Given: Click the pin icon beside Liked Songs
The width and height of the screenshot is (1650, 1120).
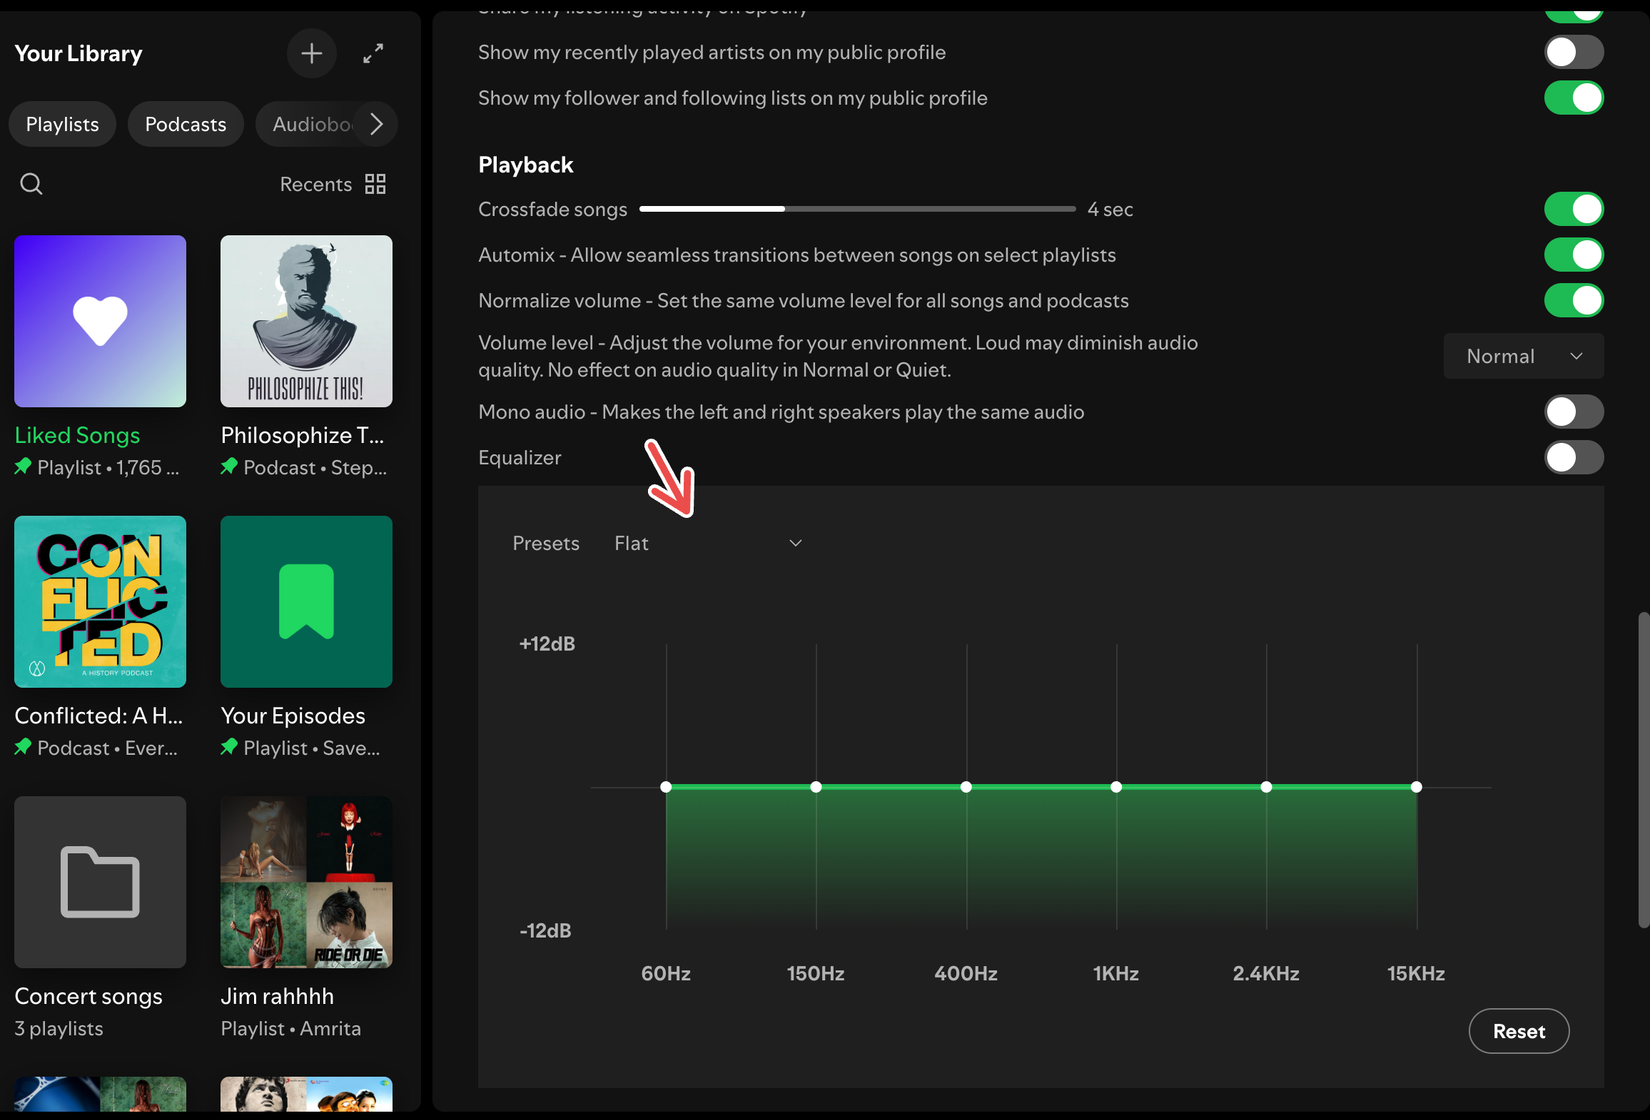Looking at the screenshot, I should 23,467.
